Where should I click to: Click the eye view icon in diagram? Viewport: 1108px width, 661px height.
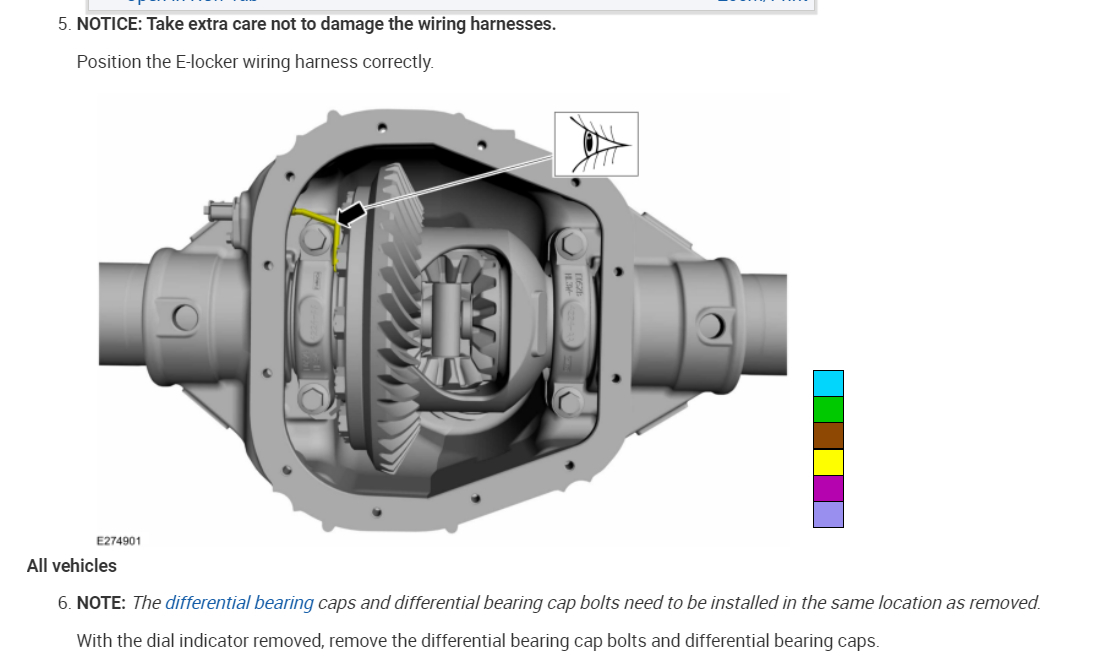pyautogui.click(x=596, y=144)
